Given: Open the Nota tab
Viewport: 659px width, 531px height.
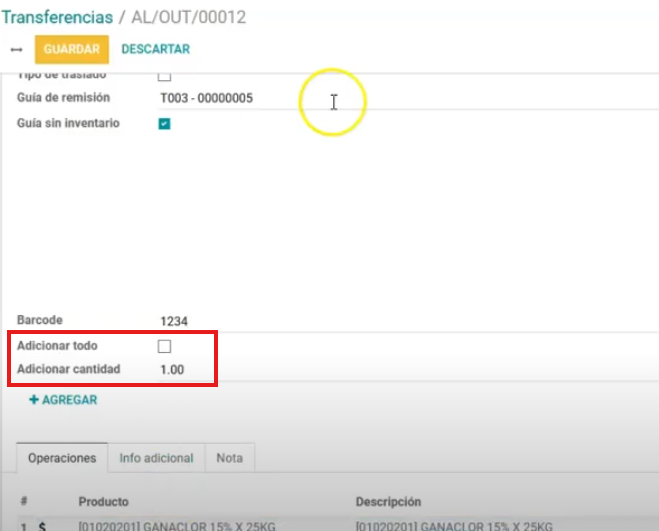Looking at the screenshot, I should click(229, 458).
